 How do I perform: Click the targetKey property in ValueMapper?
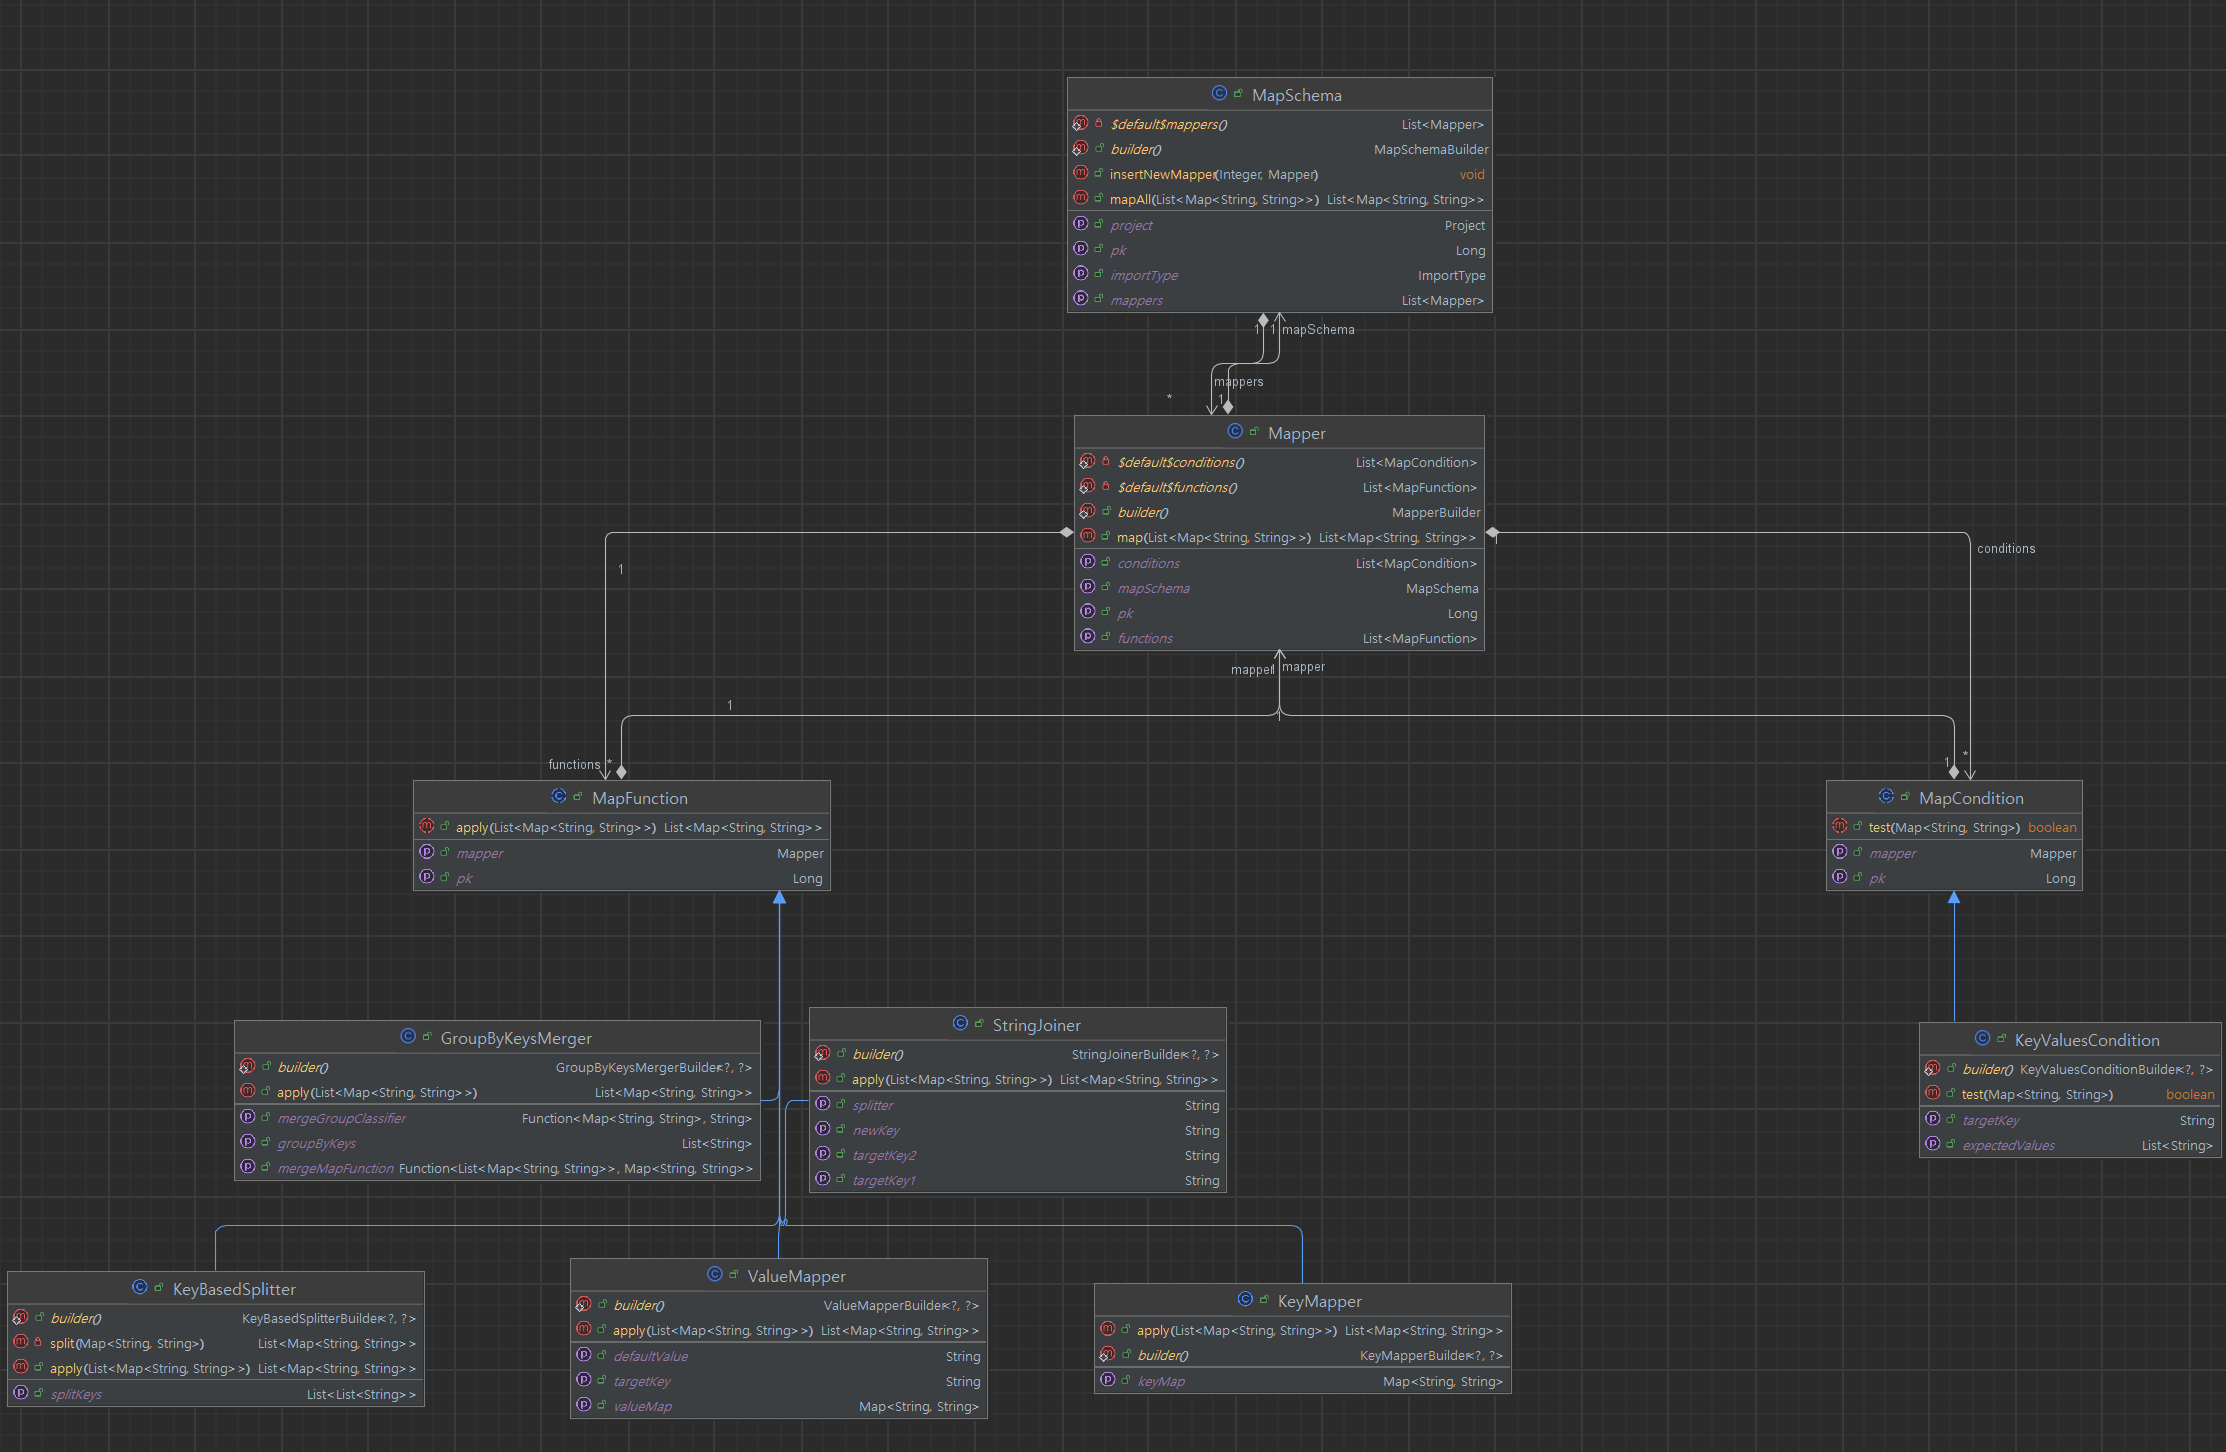tap(642, 1381)
